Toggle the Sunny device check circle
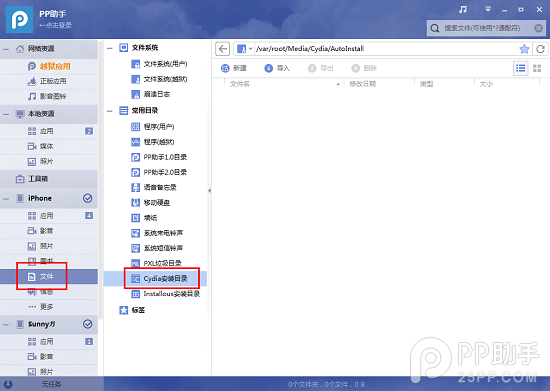This screenshot has height=391, width=550. [88, 324]
